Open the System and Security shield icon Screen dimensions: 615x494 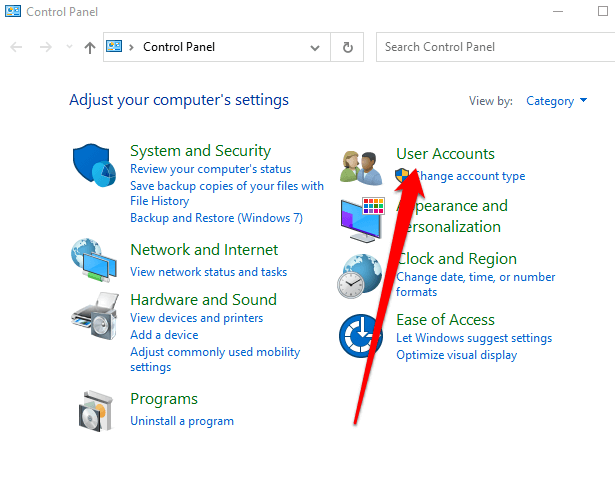[95, 166]
